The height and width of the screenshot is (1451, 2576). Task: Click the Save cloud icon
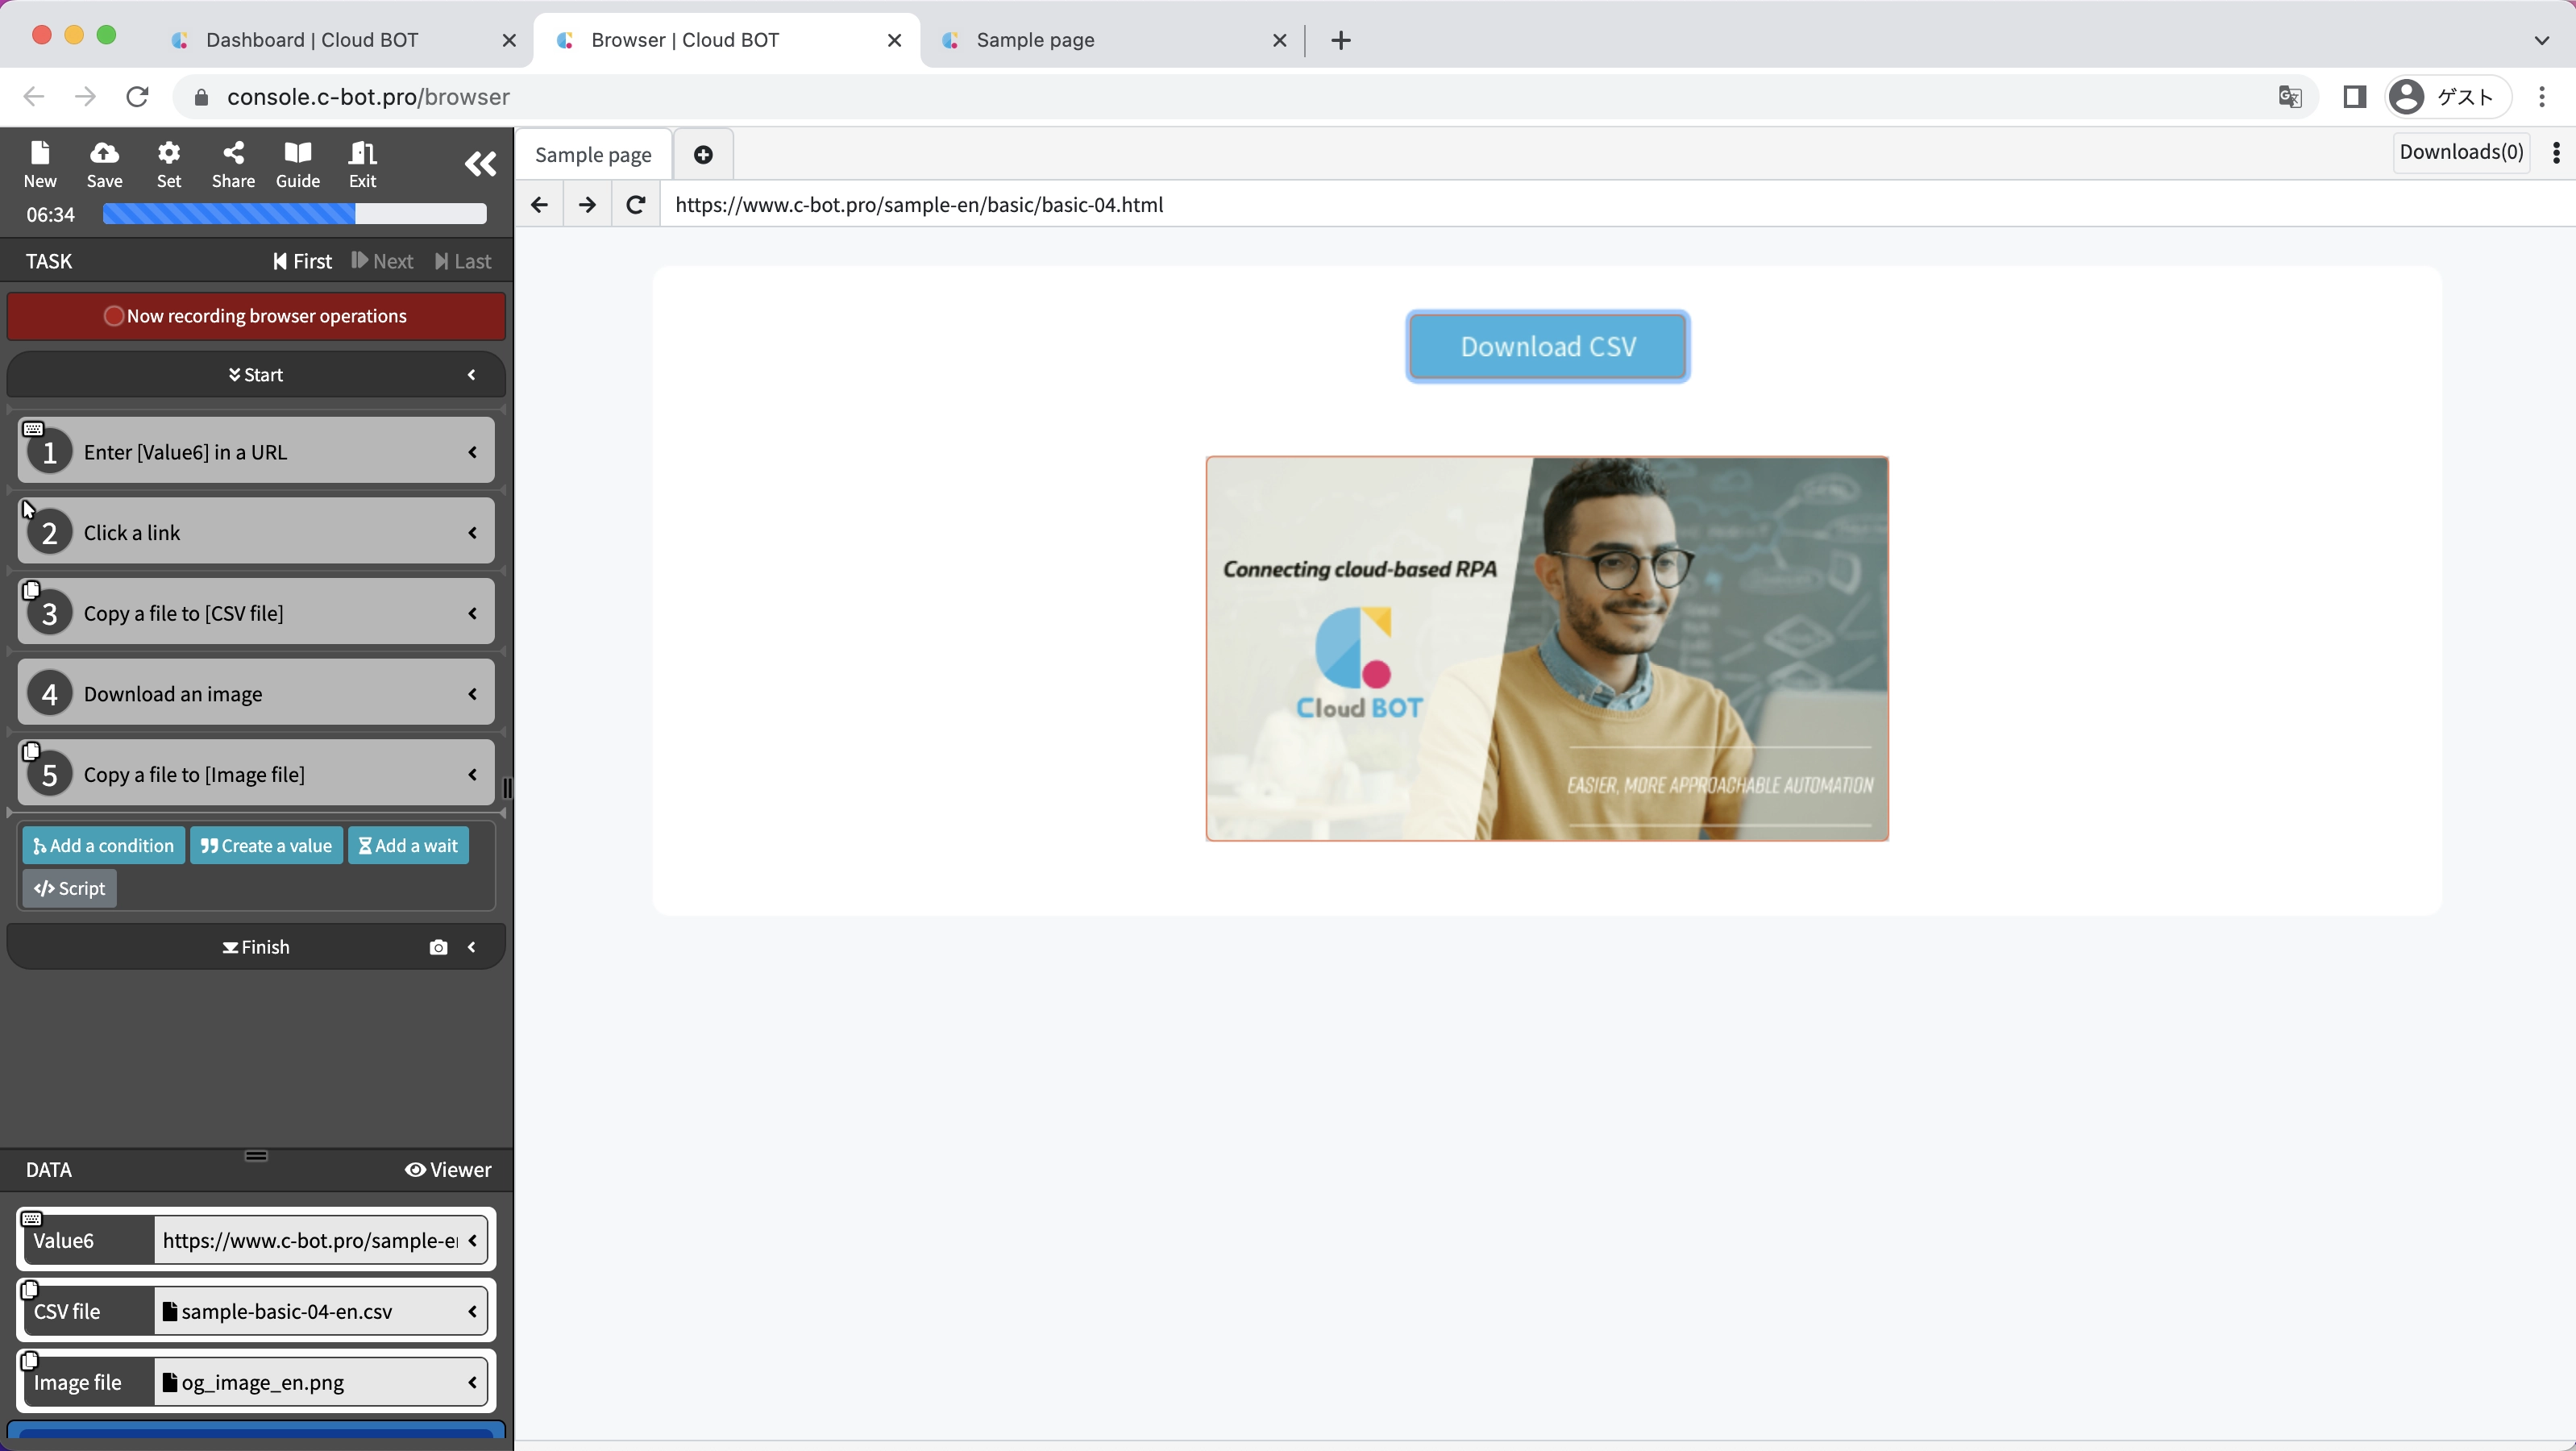104,163
